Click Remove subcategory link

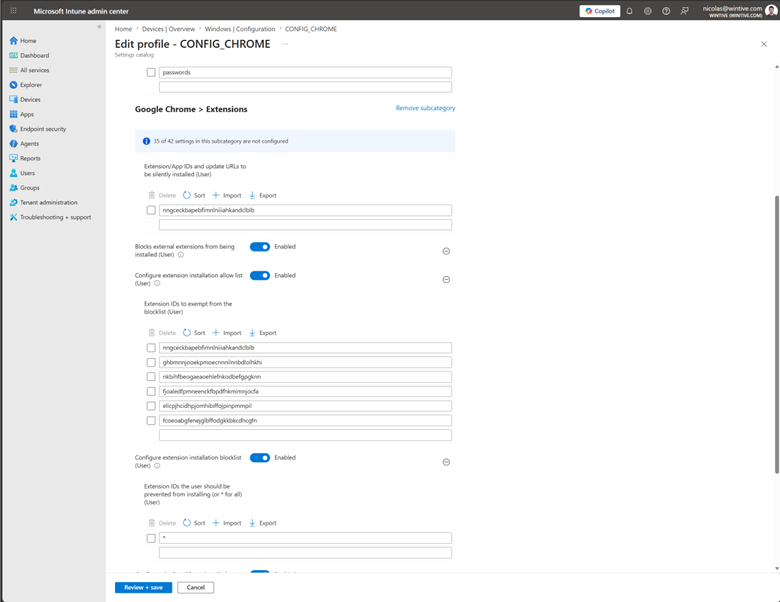[x=425, y=108]
